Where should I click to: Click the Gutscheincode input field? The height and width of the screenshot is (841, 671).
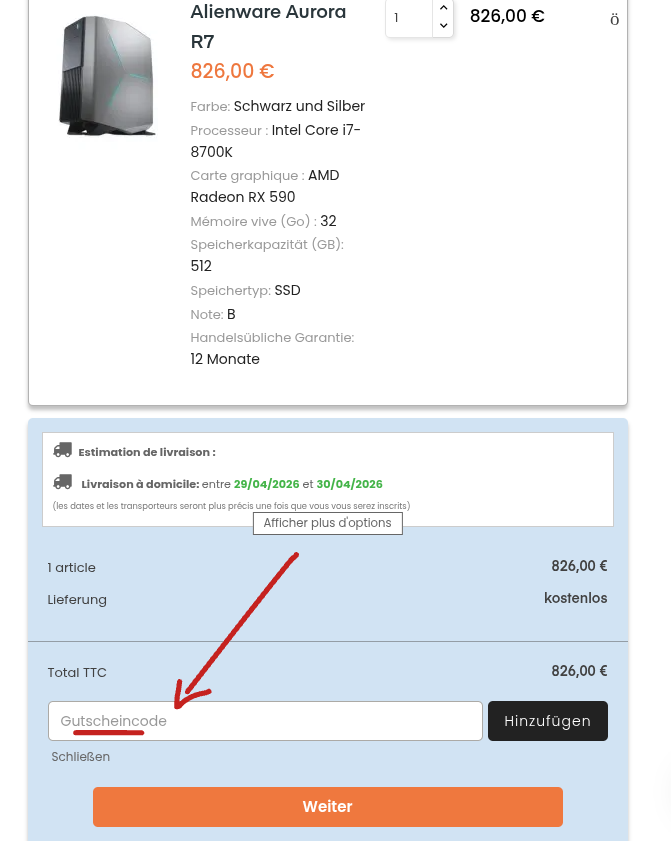pos(265,721)
